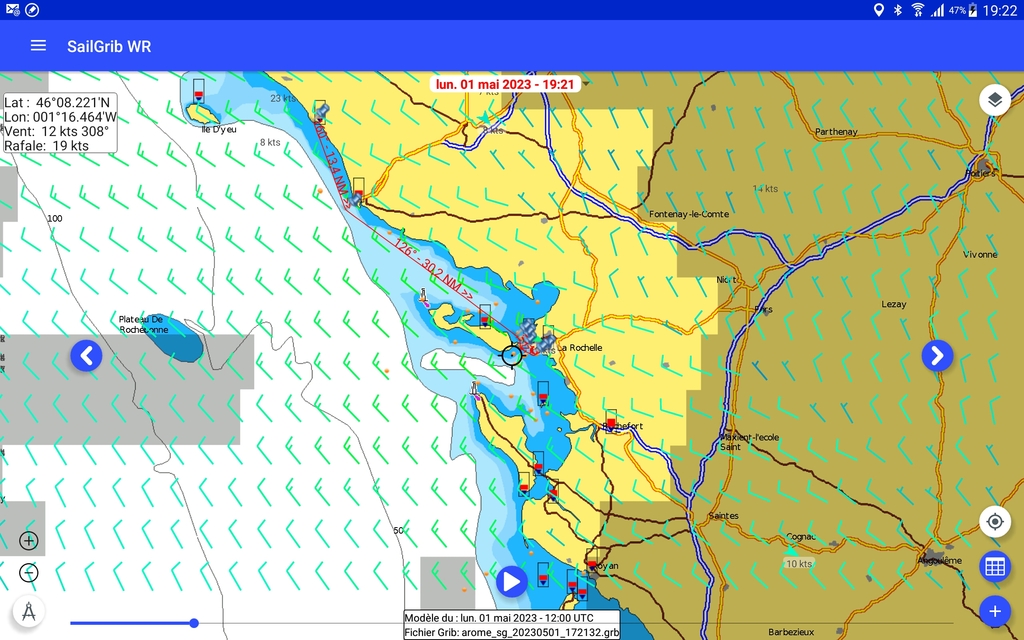Center map on my GPS location
Viewport: 1024px width, 640px height.
pyautogui.click(x=995, y=522)
